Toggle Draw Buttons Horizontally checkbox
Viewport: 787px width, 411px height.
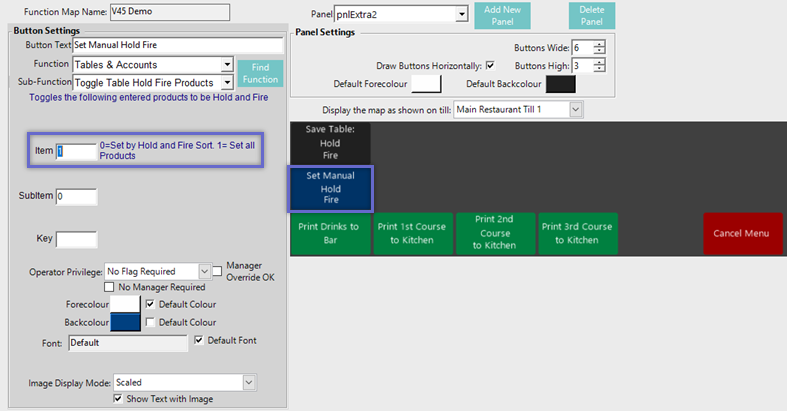(x=490, y=65)
